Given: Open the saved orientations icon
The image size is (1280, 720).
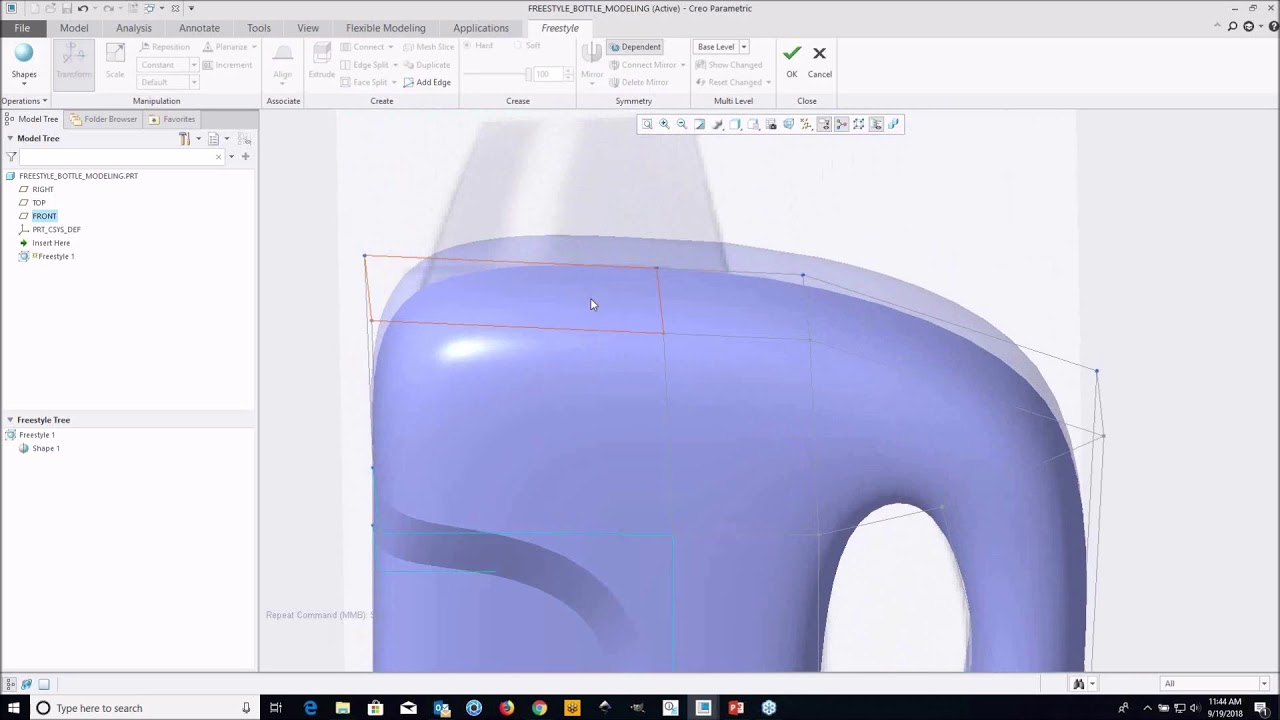Looking at the screenshot, I should click(753, 124).
